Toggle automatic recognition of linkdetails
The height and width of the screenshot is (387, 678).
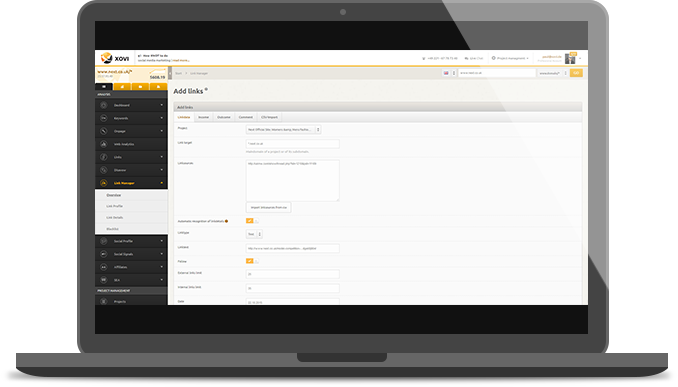[x=252, y=221]
